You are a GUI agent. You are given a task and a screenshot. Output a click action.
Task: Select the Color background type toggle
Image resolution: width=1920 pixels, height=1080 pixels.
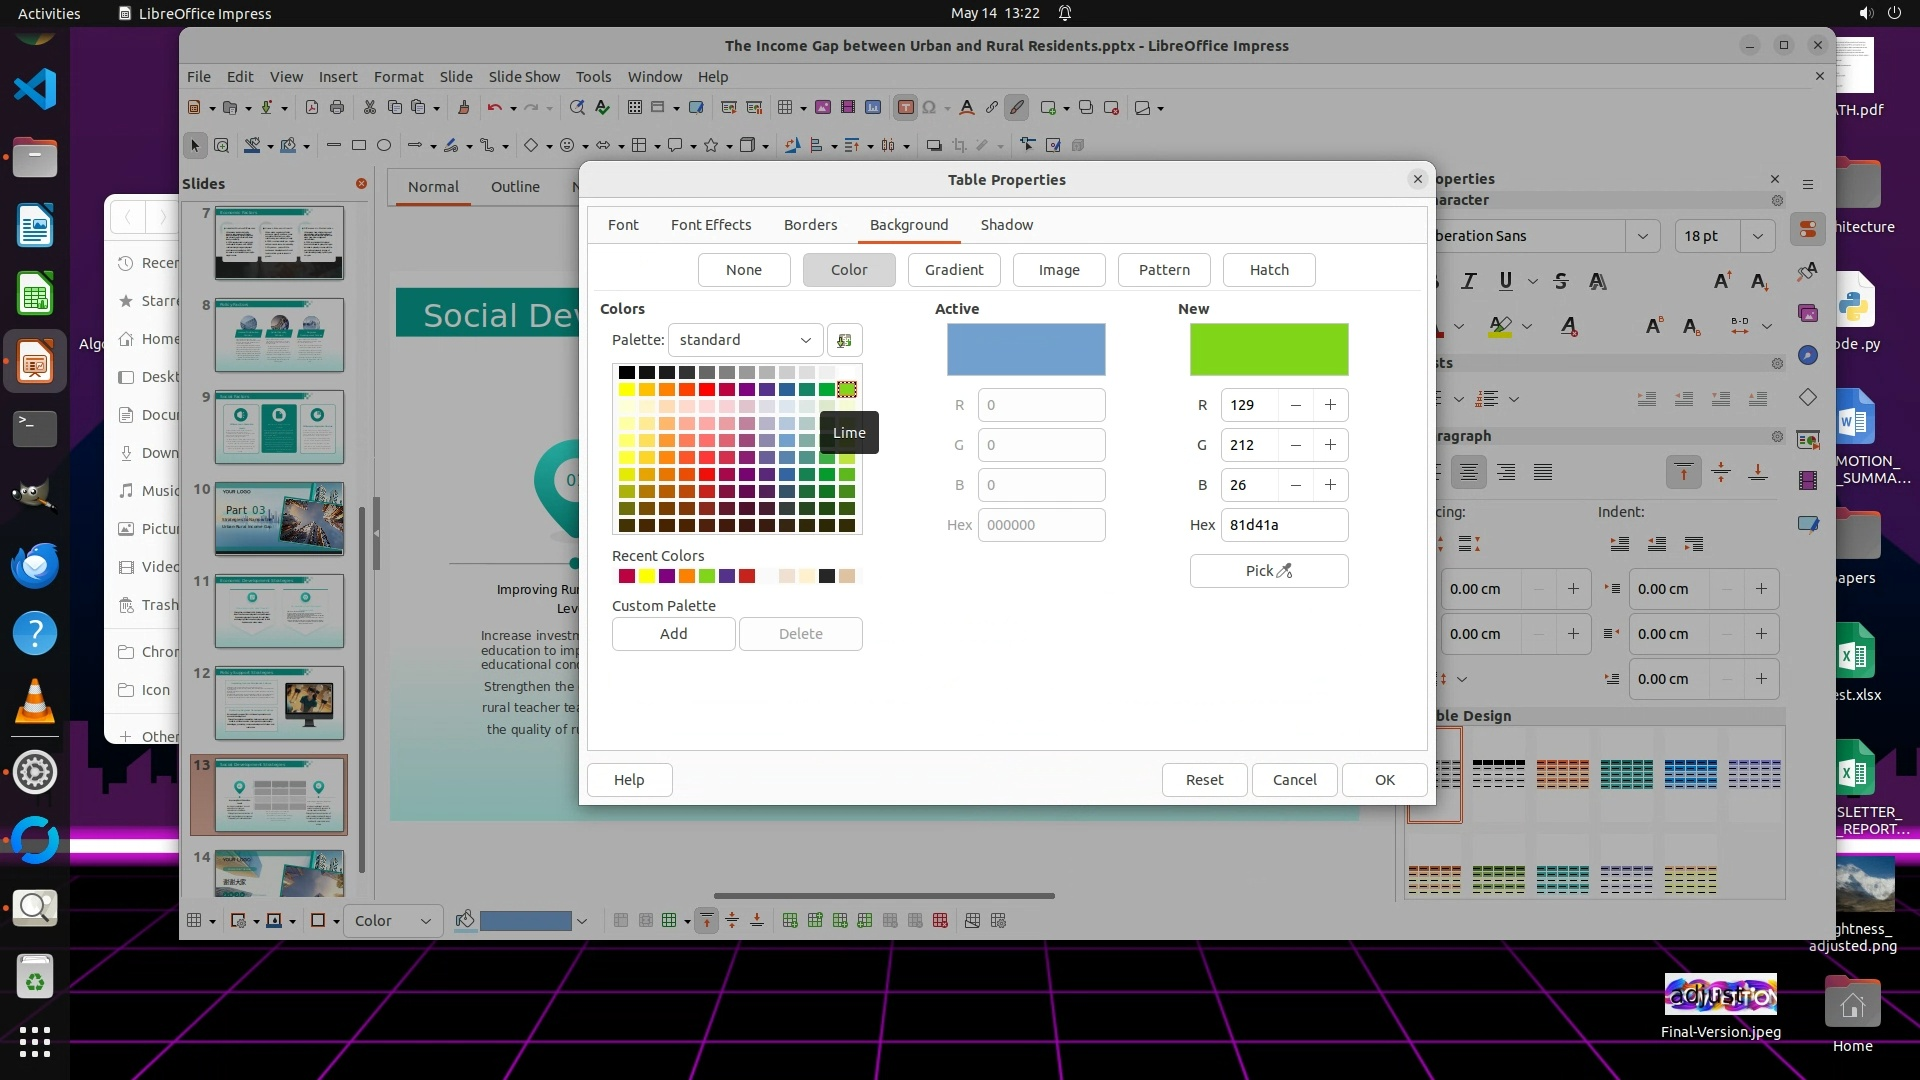click(848, 270)
